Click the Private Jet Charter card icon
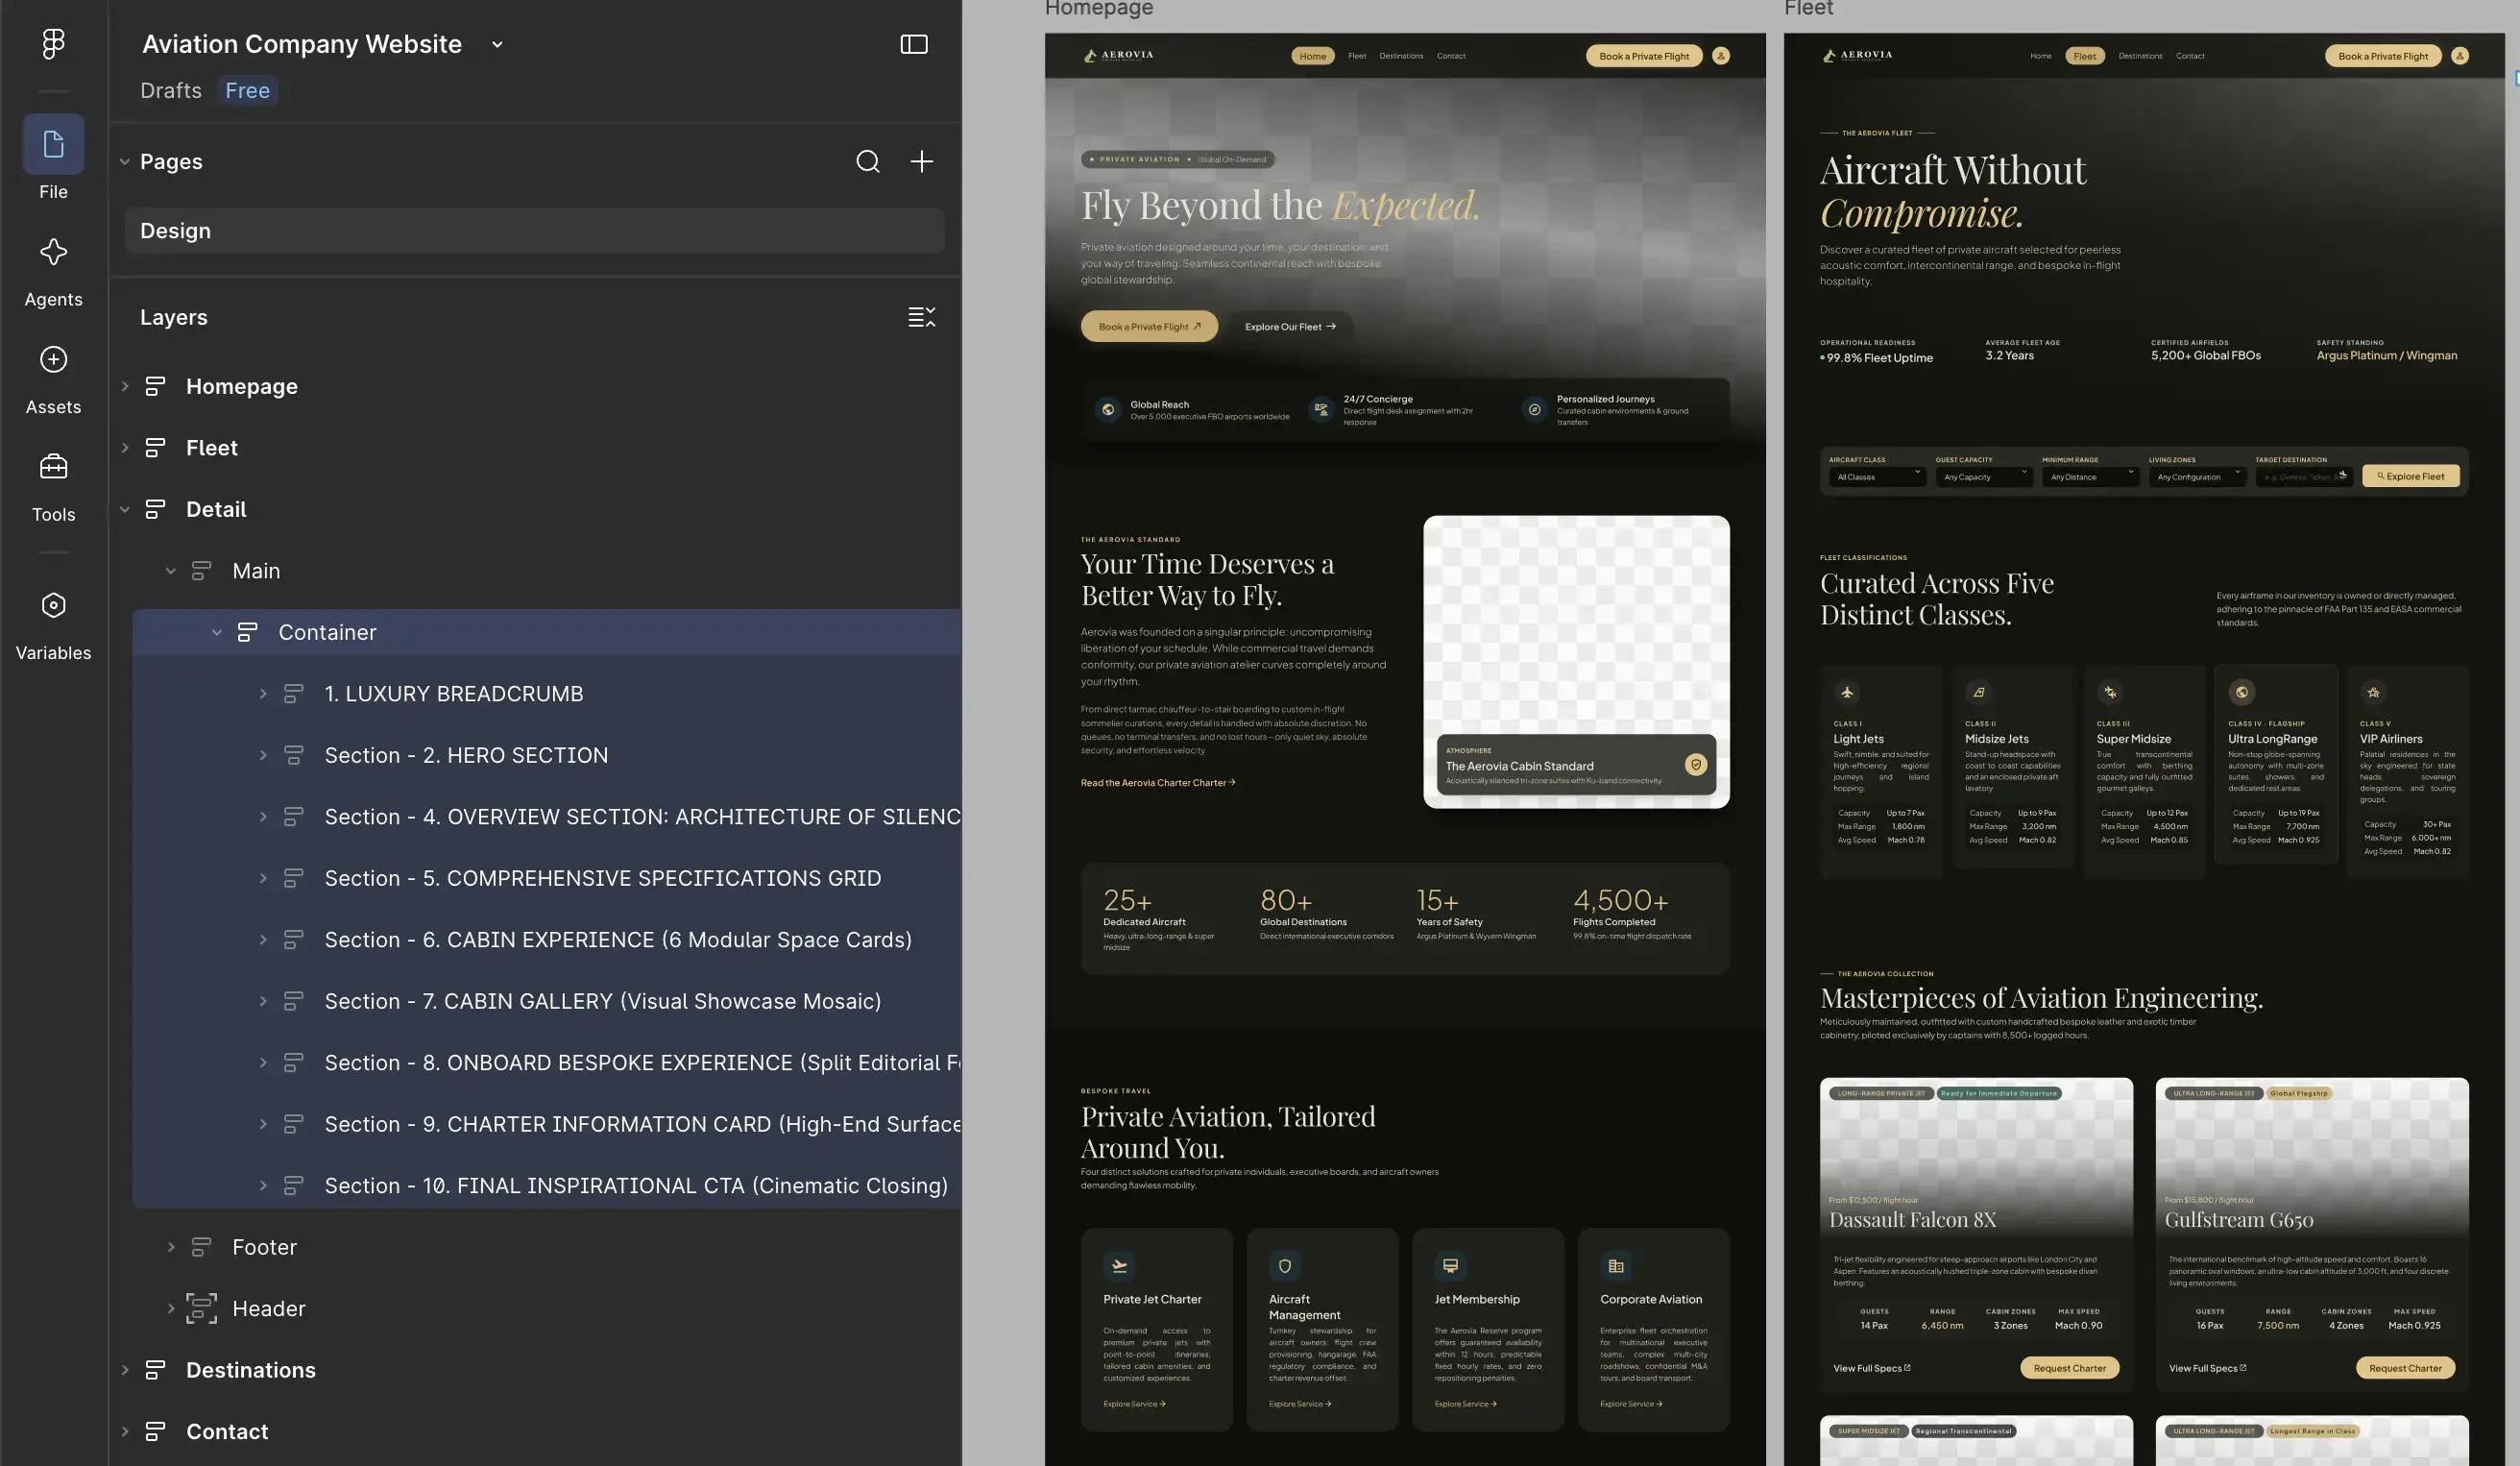Viewport: 2520px width, 1466px height. click(x=1119, y=1266)
